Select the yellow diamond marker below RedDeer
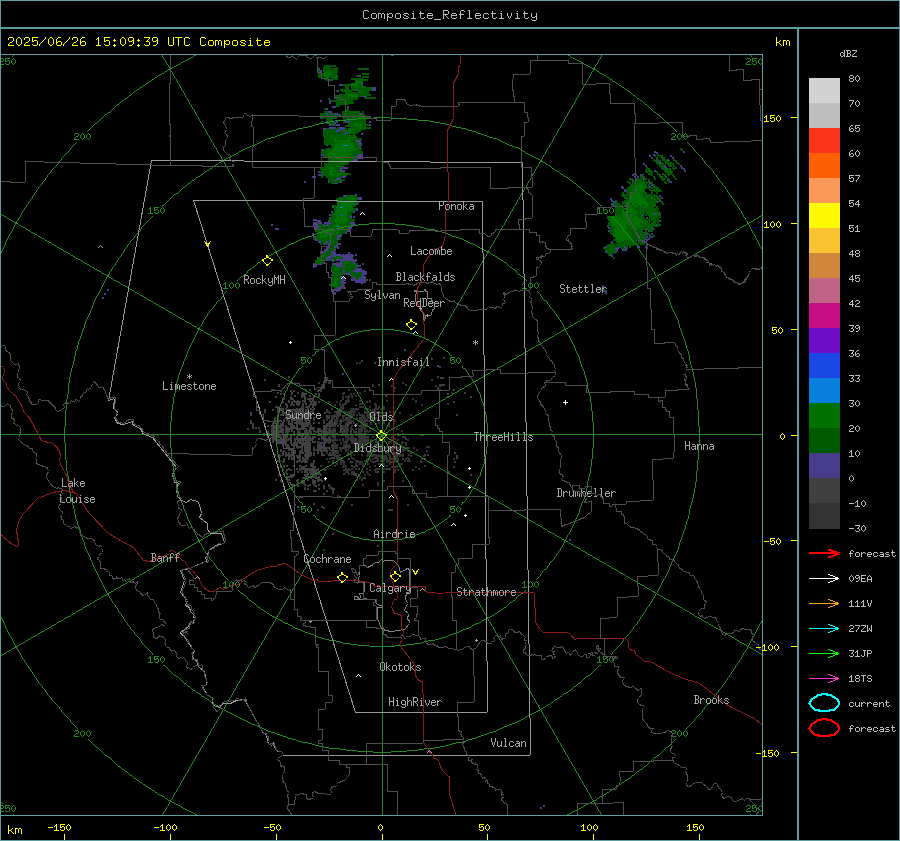This screenshot has width=900, height=841. pos(411,325)
